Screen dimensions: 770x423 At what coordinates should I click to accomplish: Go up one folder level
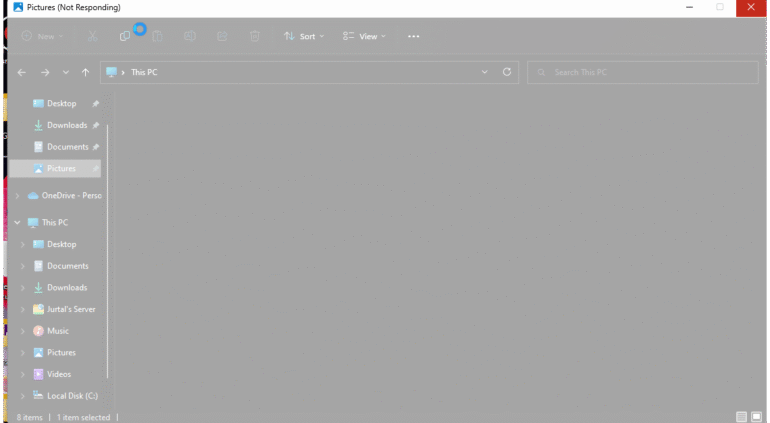(86, 72)
